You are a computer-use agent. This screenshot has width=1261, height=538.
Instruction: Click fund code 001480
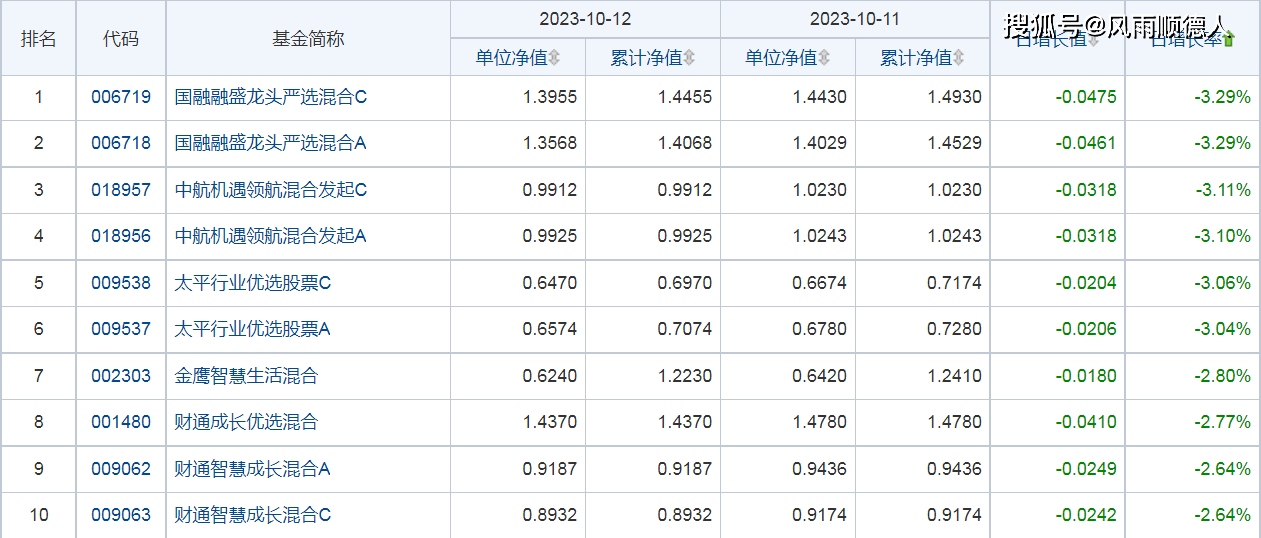[121, 422]
